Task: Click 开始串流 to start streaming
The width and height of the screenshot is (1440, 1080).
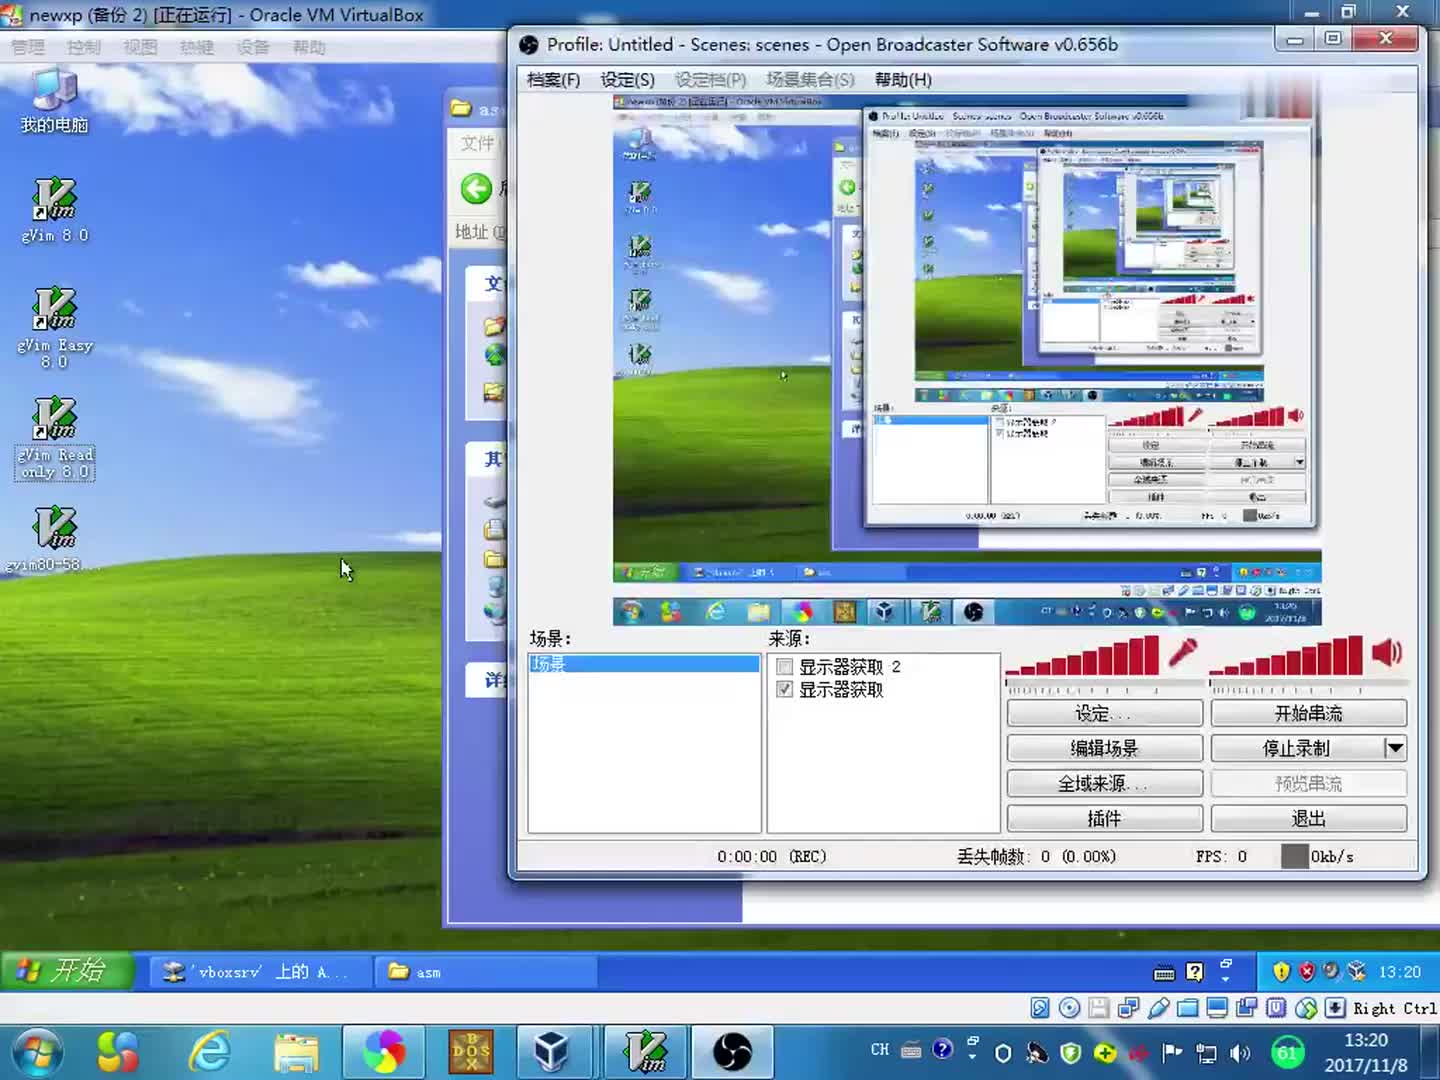Action: (x=1308, y=713)
